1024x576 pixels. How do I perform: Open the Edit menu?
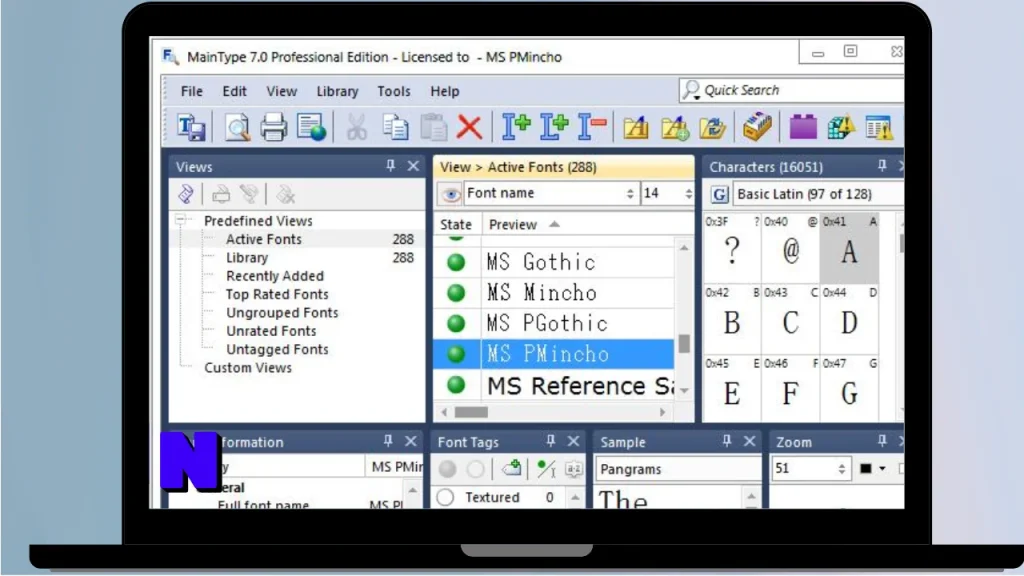234,91
